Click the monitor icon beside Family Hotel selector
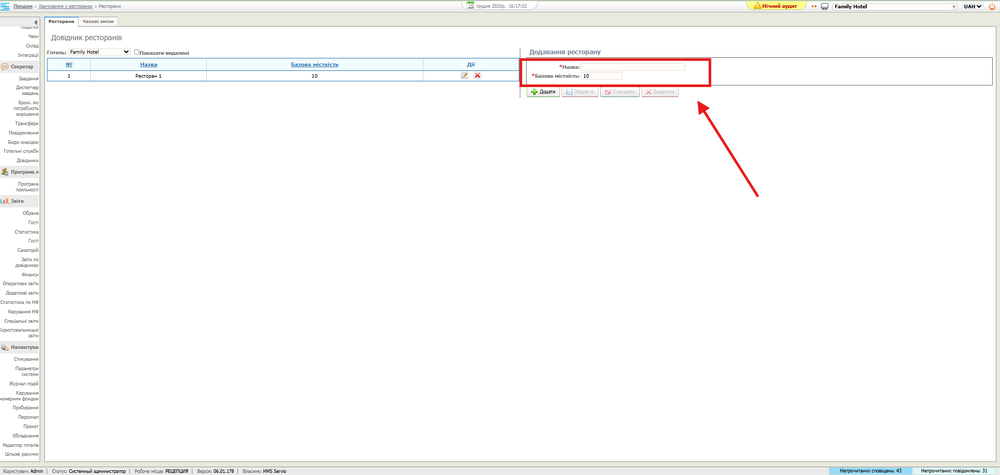 [x=825, y=6]
